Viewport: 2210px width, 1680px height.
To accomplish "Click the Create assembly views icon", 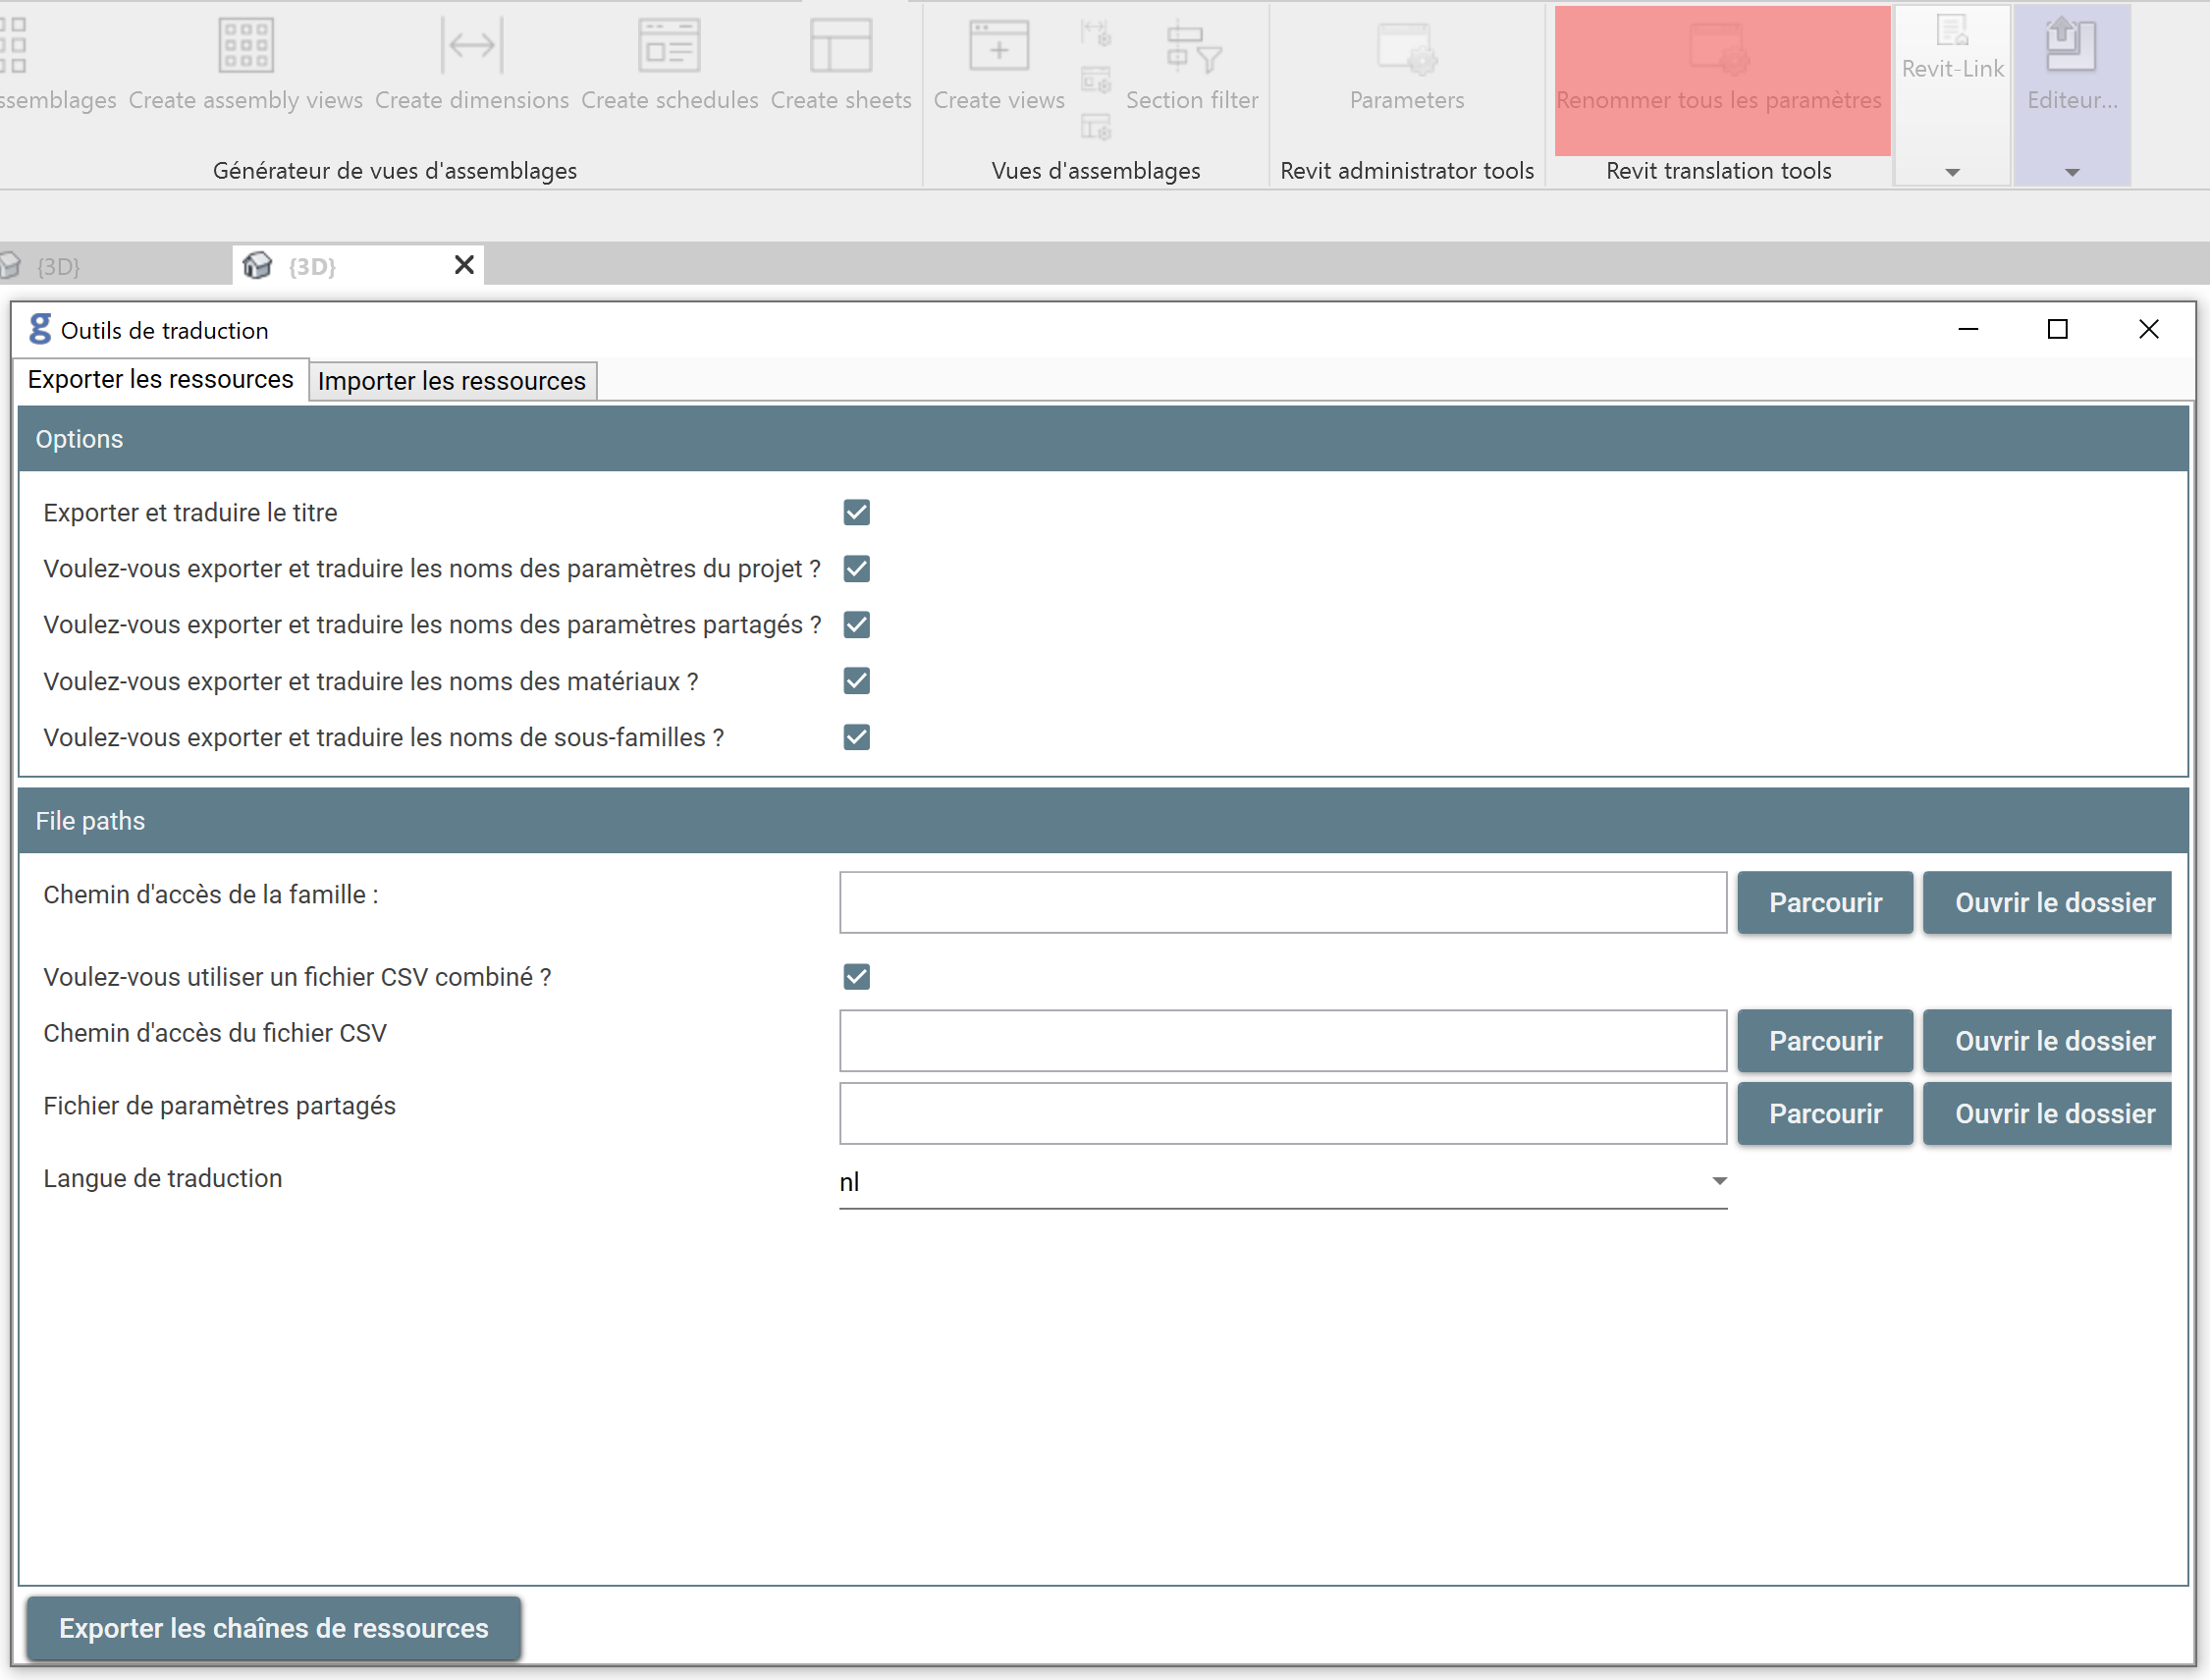I will click(x=245, y=47).
